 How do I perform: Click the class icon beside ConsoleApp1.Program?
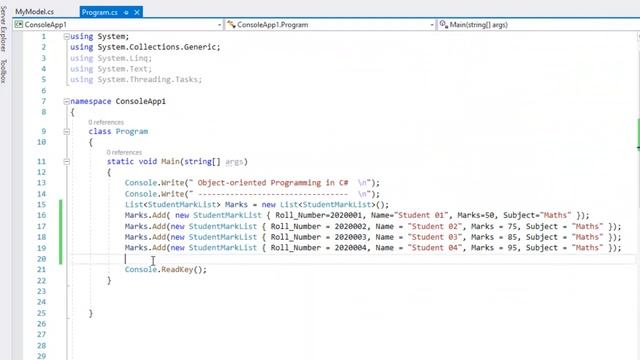[231, 24]
